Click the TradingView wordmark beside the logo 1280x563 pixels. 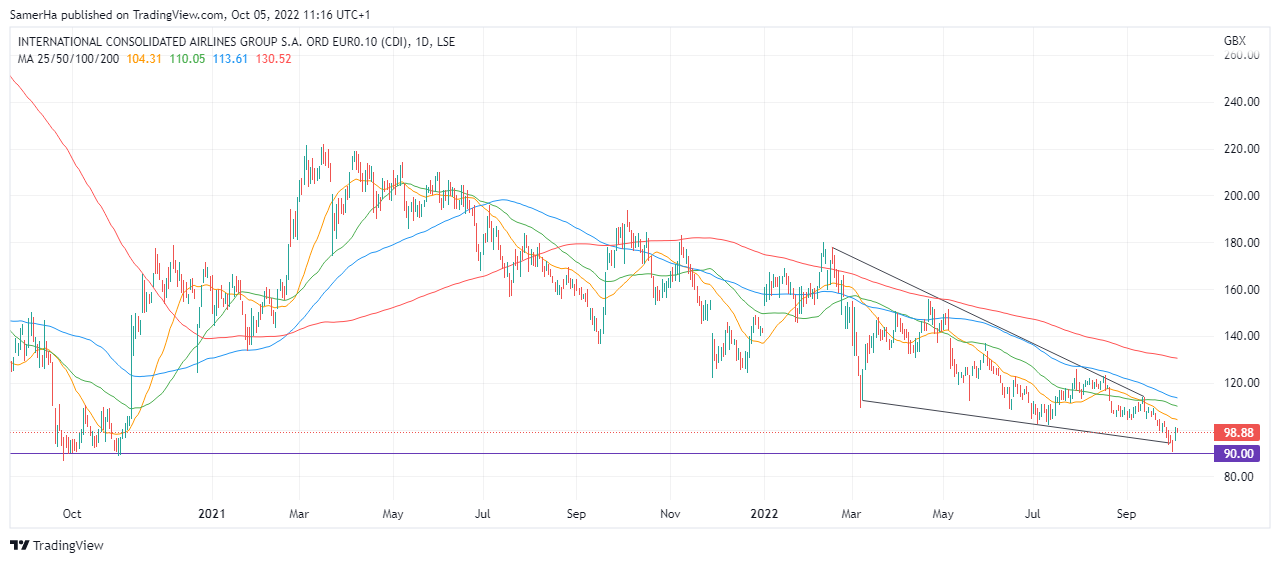pos(67,545)
